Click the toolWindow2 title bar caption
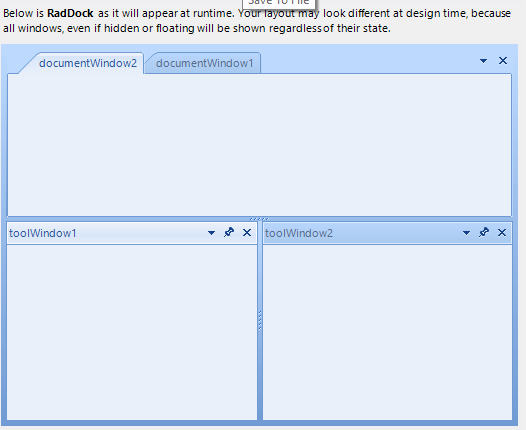526x430 pixels. [299, 233]
